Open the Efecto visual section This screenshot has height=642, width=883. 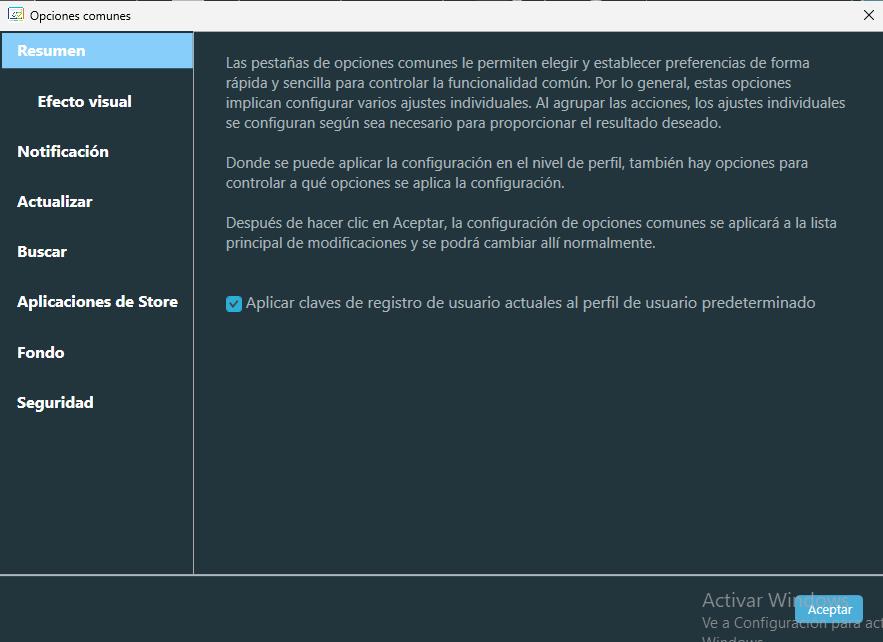85,102
